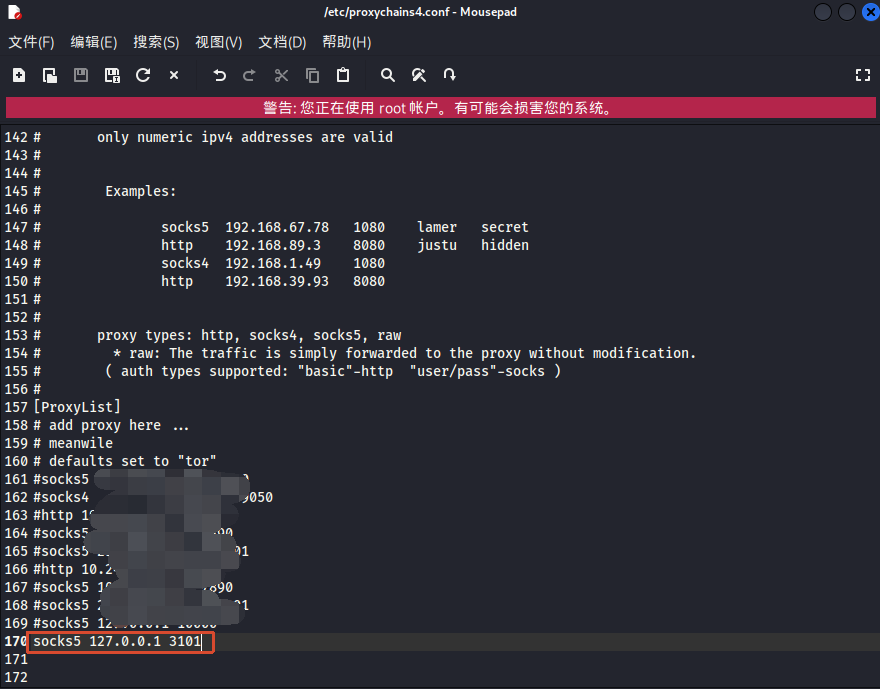Click the "# add proxy here ..." comment

(111, 425)
